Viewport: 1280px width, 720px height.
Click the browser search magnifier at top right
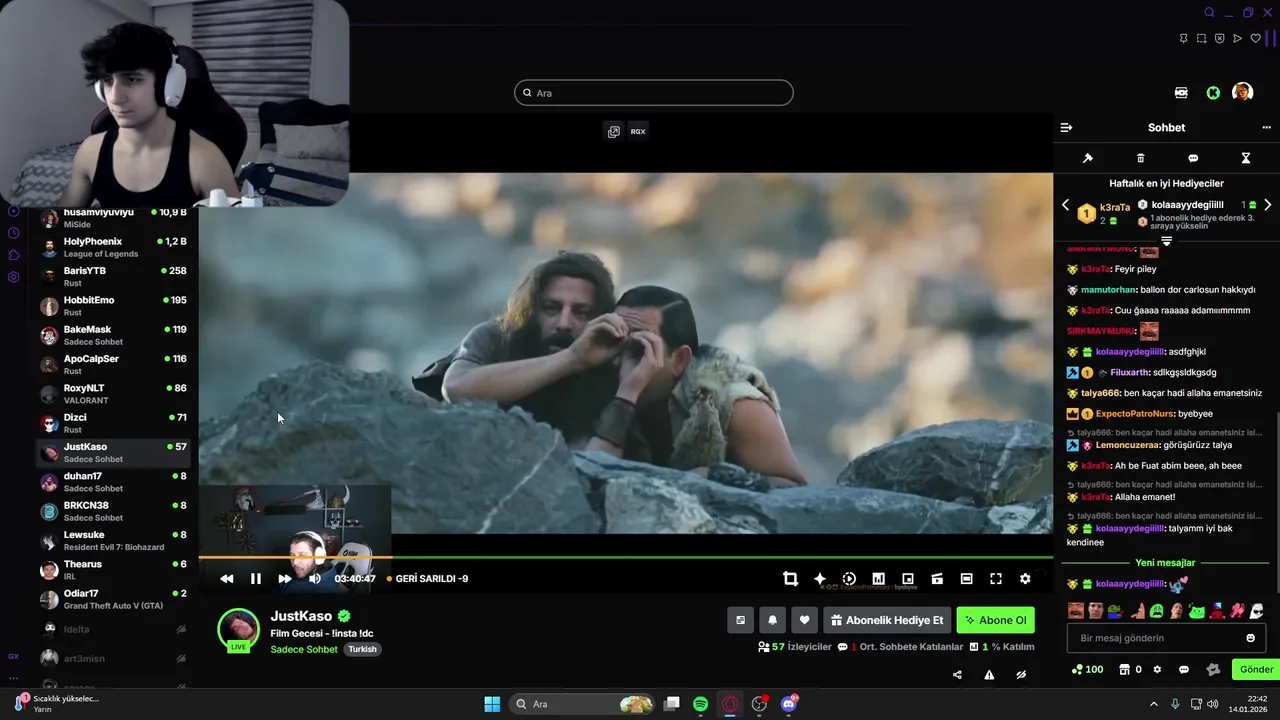[1209, 13]
